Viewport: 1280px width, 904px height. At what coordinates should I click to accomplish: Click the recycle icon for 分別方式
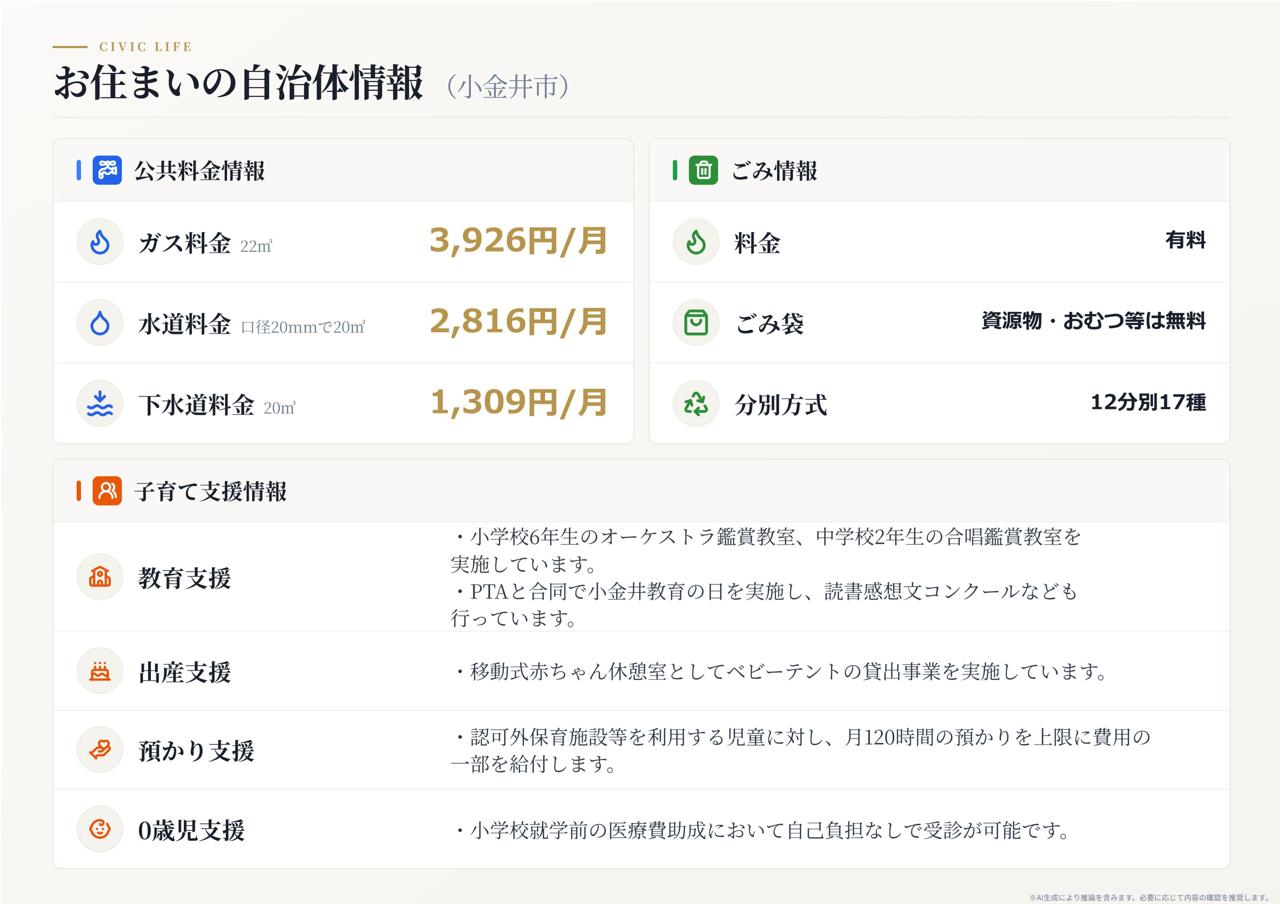click(x=696, y=404)
